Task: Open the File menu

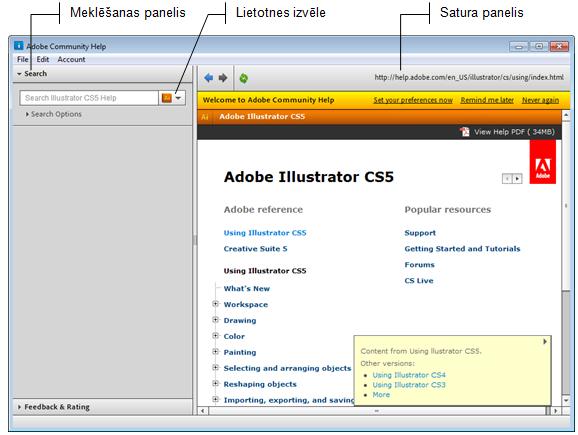Action: [x=22, y=59]
